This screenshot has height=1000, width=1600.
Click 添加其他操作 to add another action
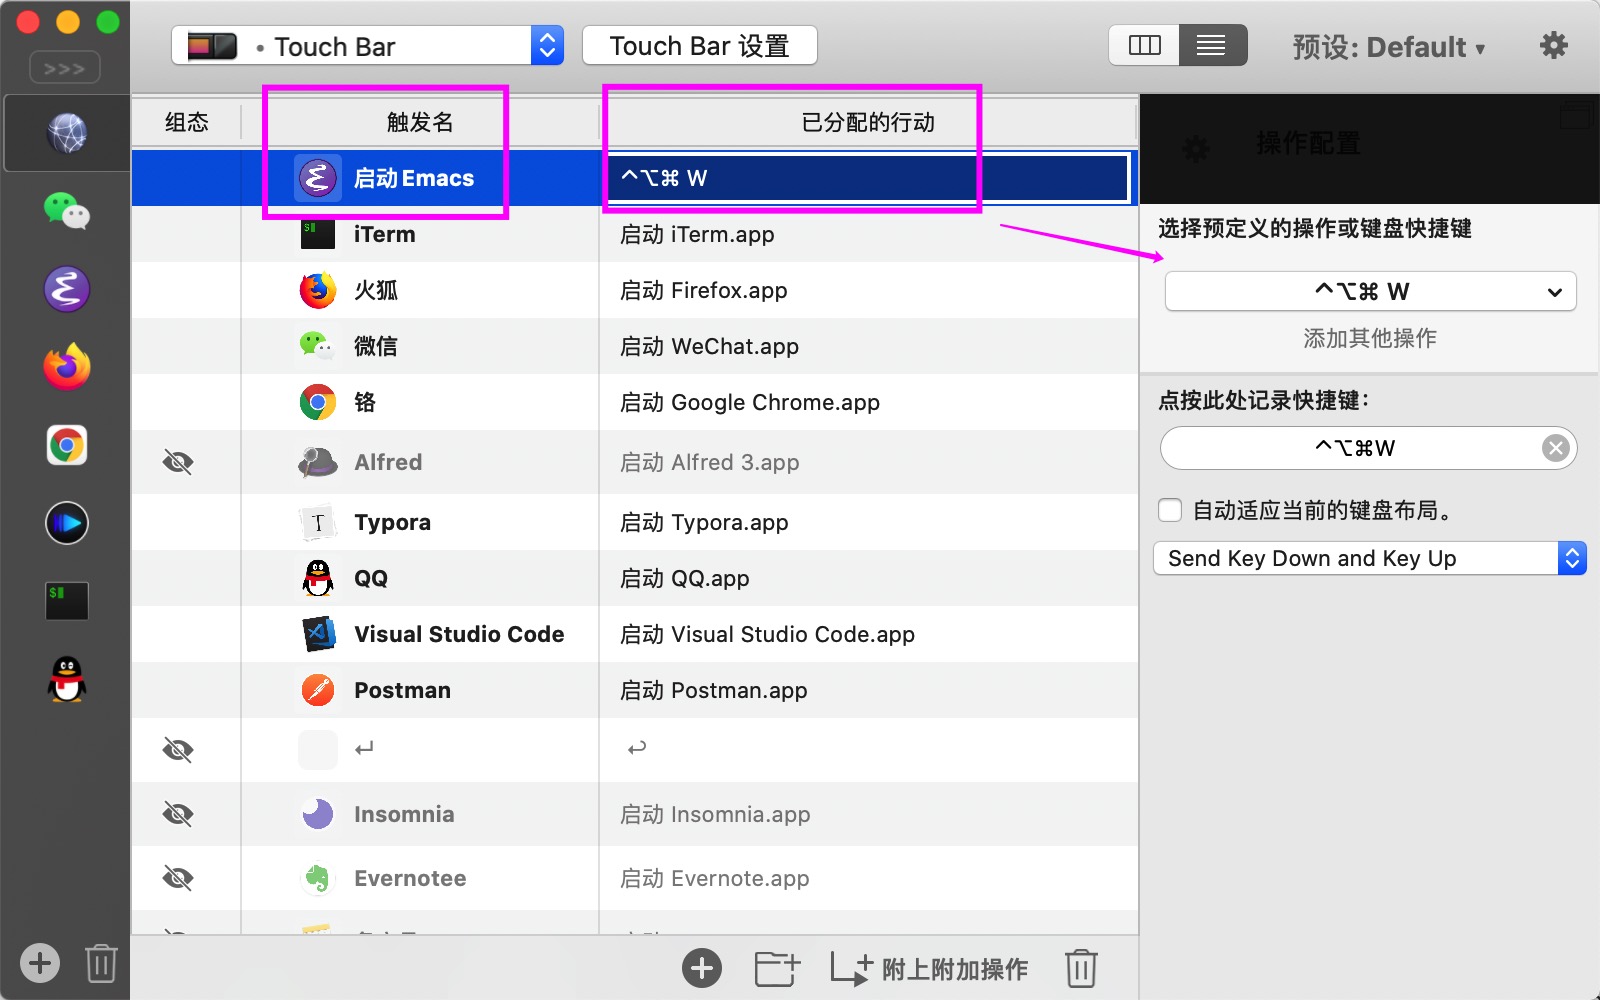[x=1370, y=338]
